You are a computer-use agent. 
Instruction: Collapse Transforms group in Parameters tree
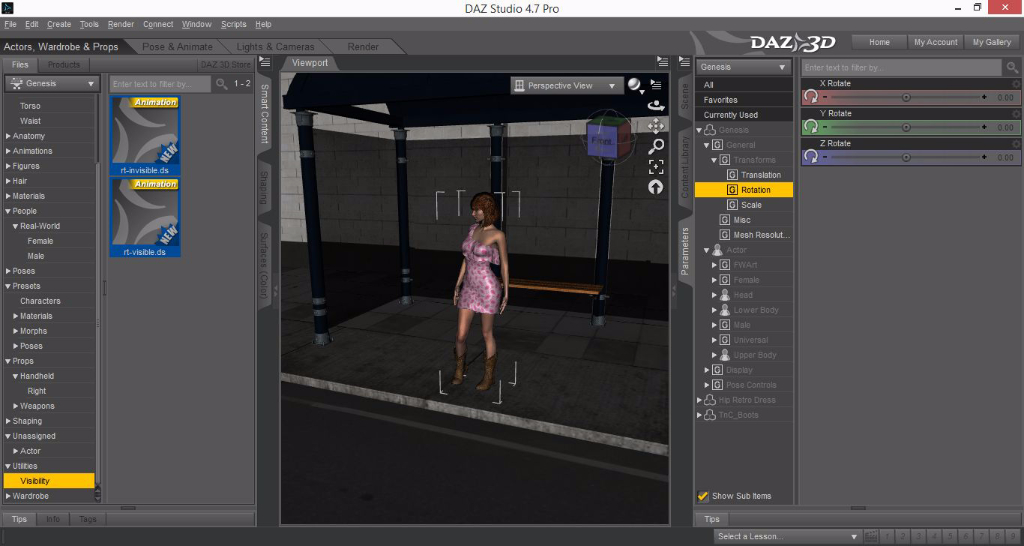coord(714,160)
